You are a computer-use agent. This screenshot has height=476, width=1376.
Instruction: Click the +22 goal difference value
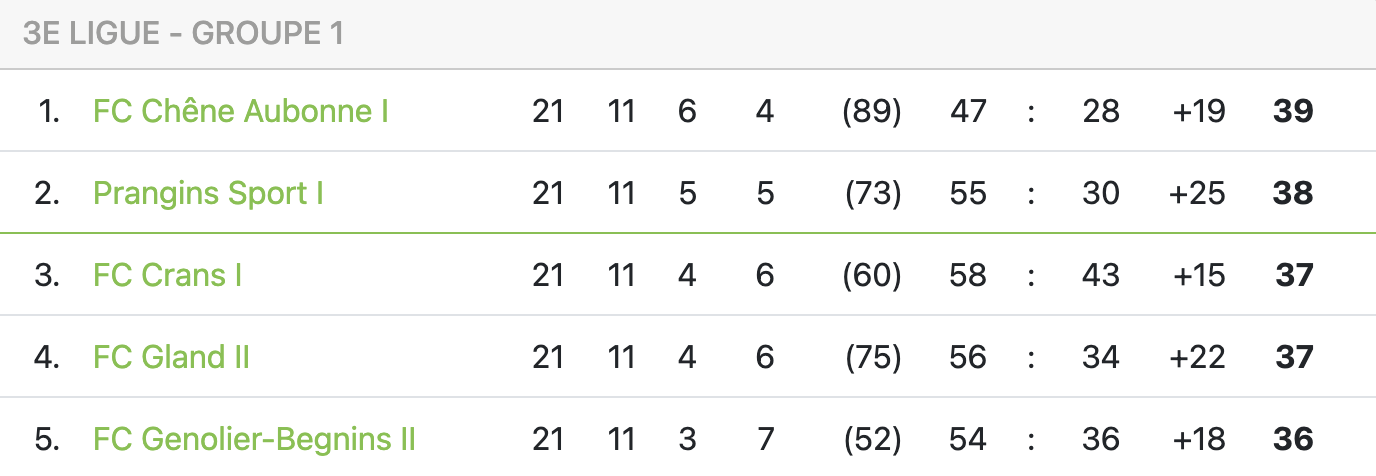click(1197, 357)
